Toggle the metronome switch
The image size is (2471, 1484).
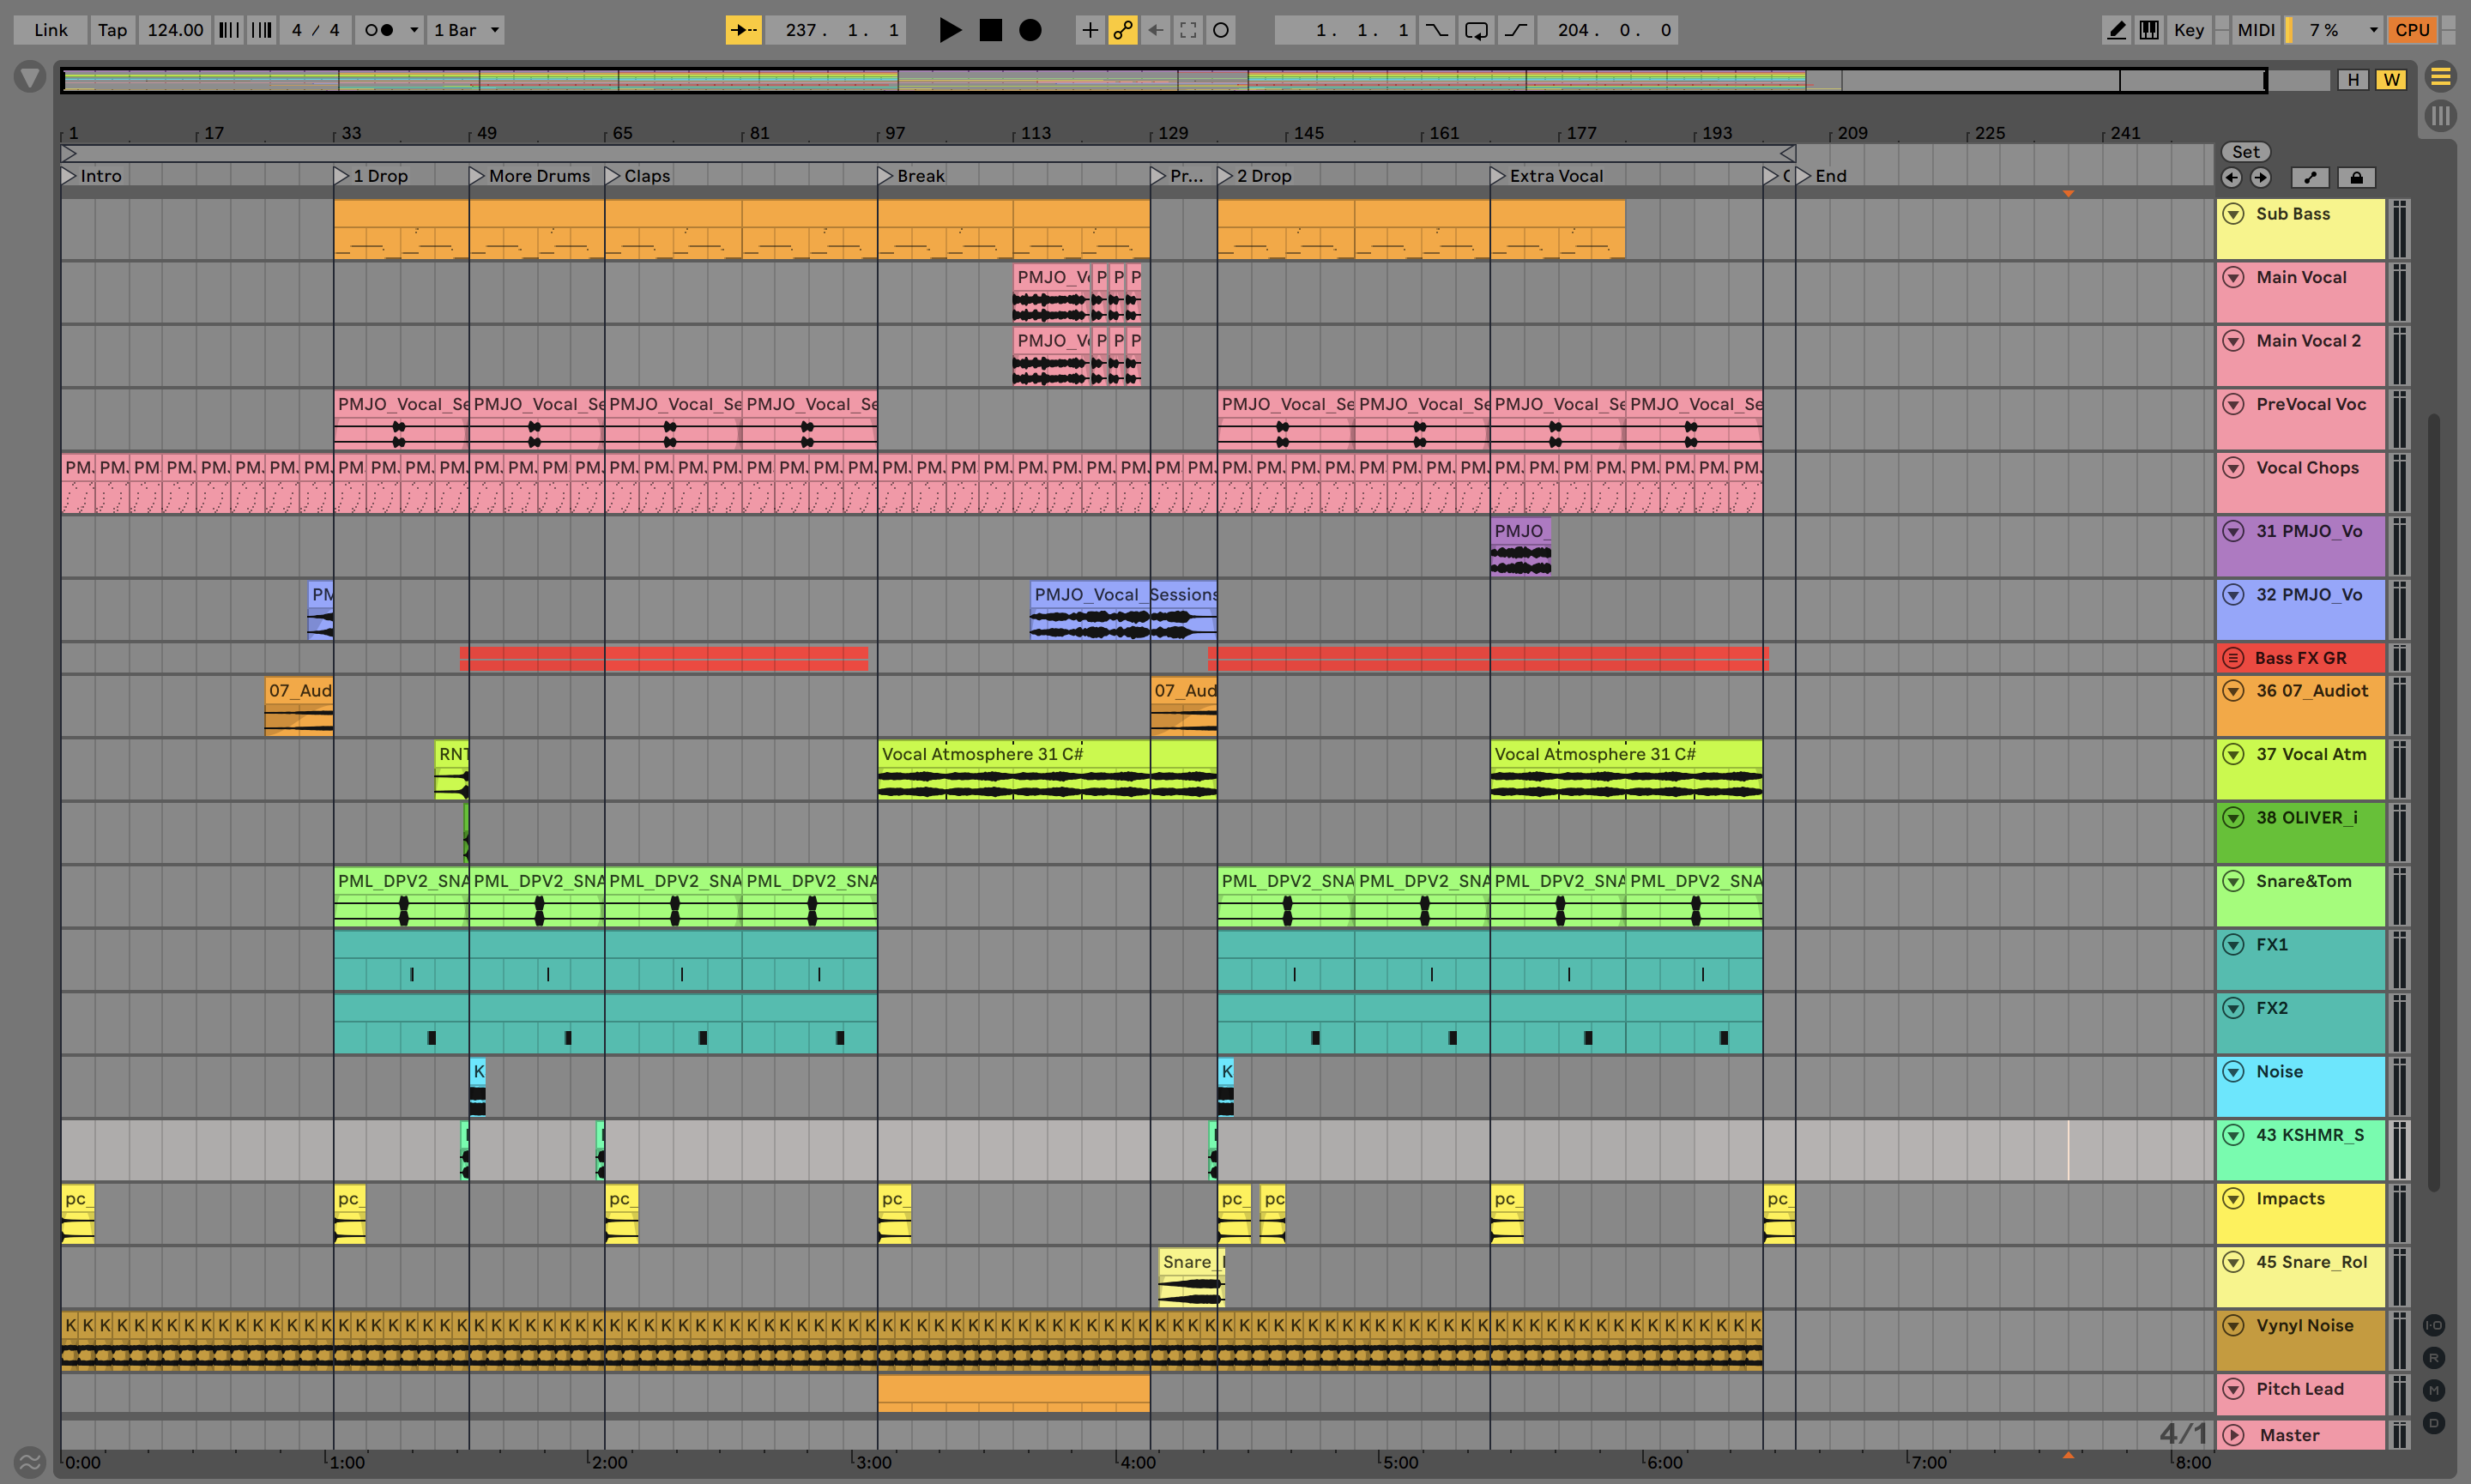tap(378, 30)
